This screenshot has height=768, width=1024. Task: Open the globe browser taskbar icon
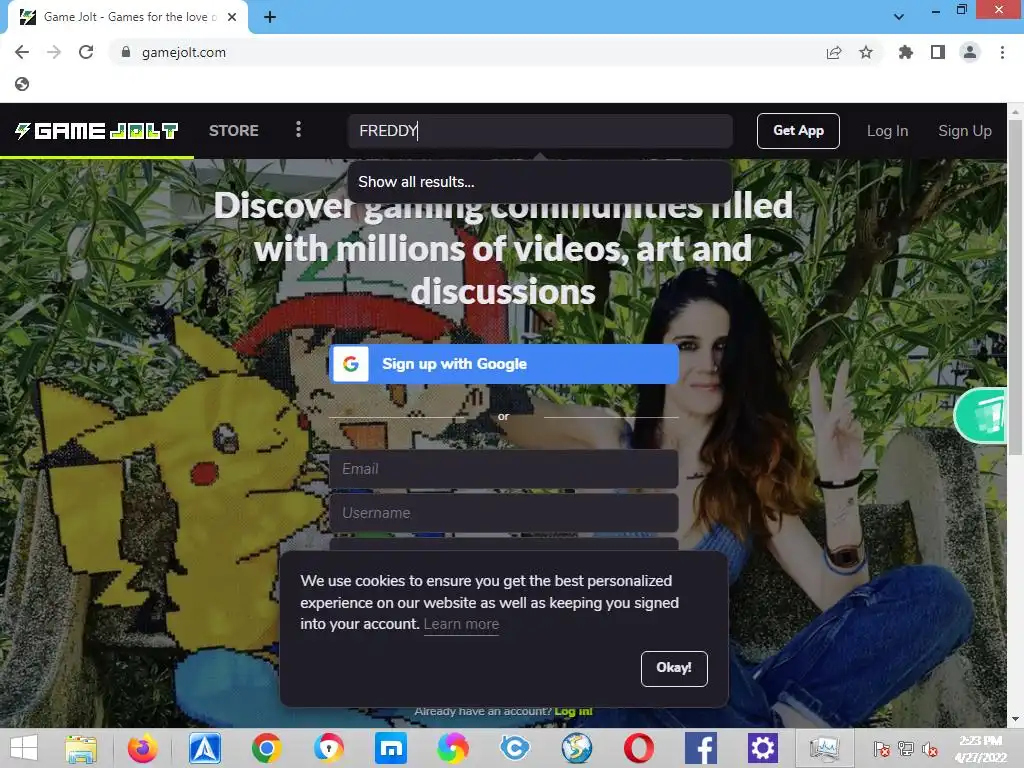(577, 748)
